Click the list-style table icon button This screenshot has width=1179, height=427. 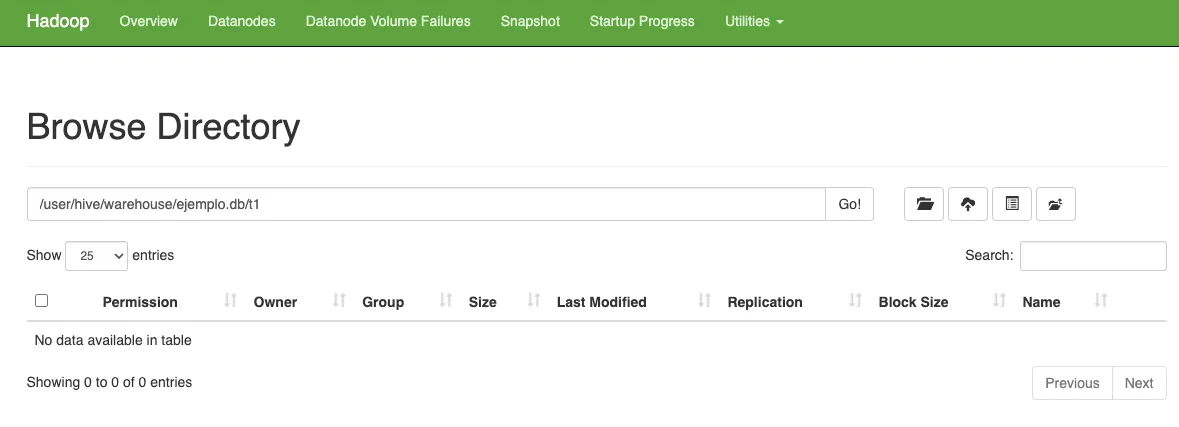(1012, 204)
